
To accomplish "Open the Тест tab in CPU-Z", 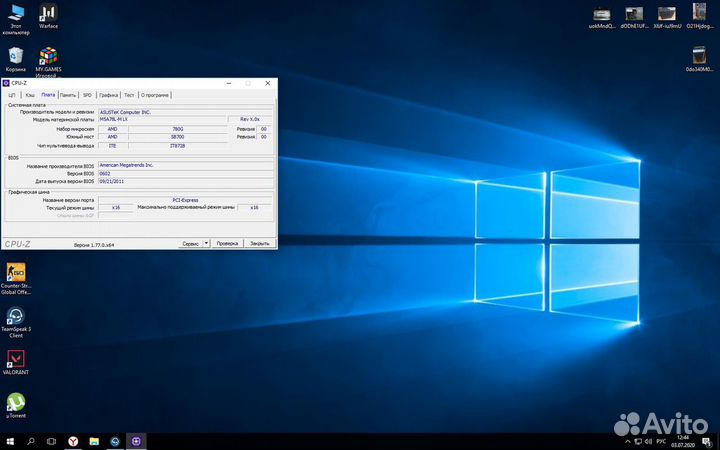I will [129, 95].
